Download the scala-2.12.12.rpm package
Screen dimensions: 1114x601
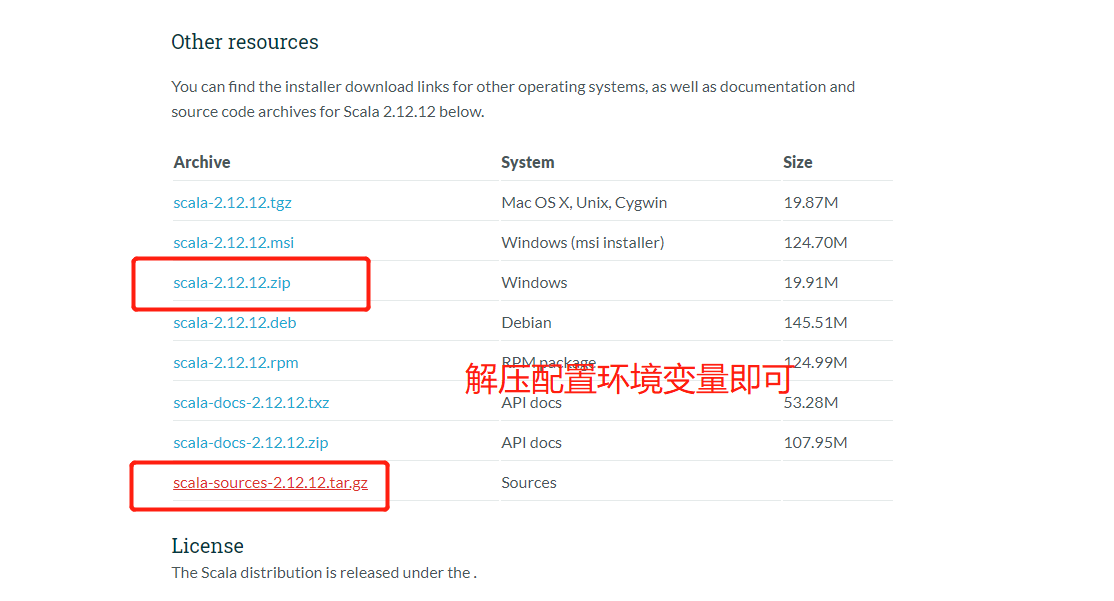tap(235, 363)
